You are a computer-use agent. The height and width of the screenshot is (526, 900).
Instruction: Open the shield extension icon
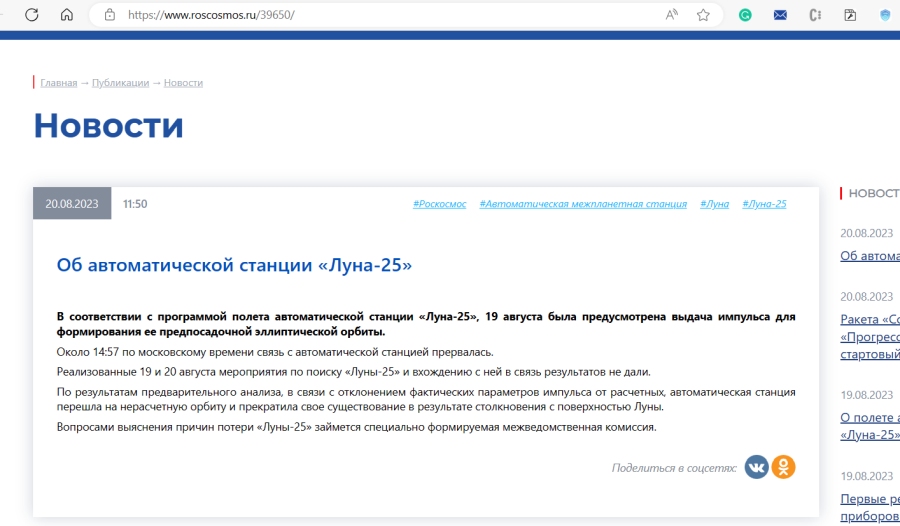pos(885,16)
